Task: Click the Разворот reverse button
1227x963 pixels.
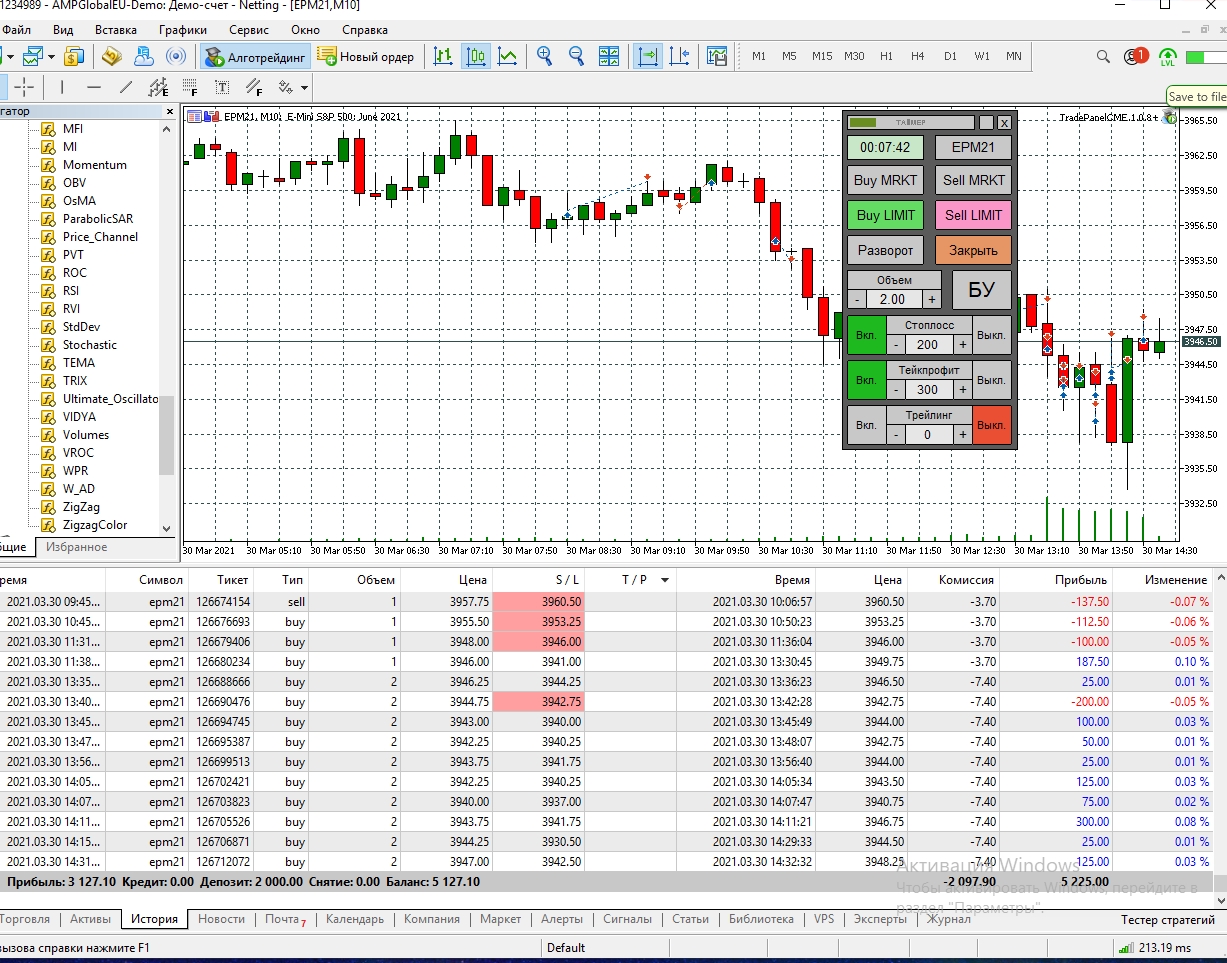Action: tap(885, 250)
